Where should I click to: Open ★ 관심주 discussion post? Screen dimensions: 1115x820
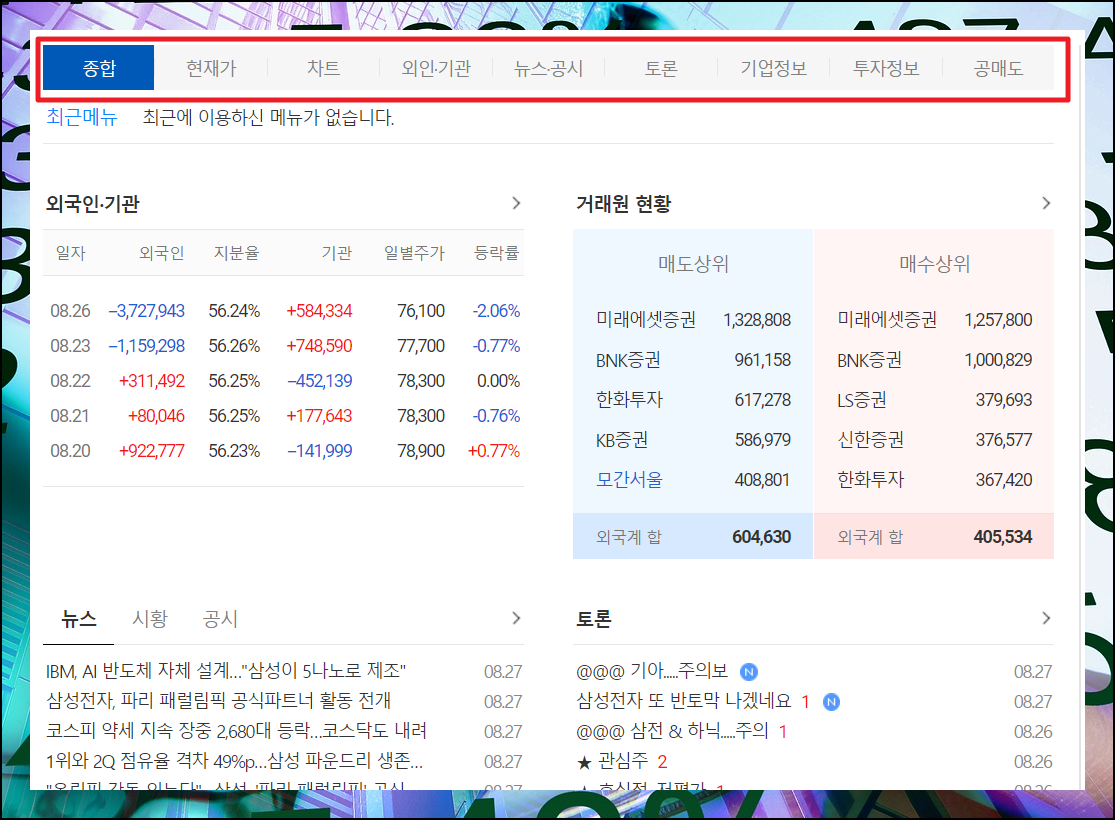pyautogui.click(x=612, y=761)
